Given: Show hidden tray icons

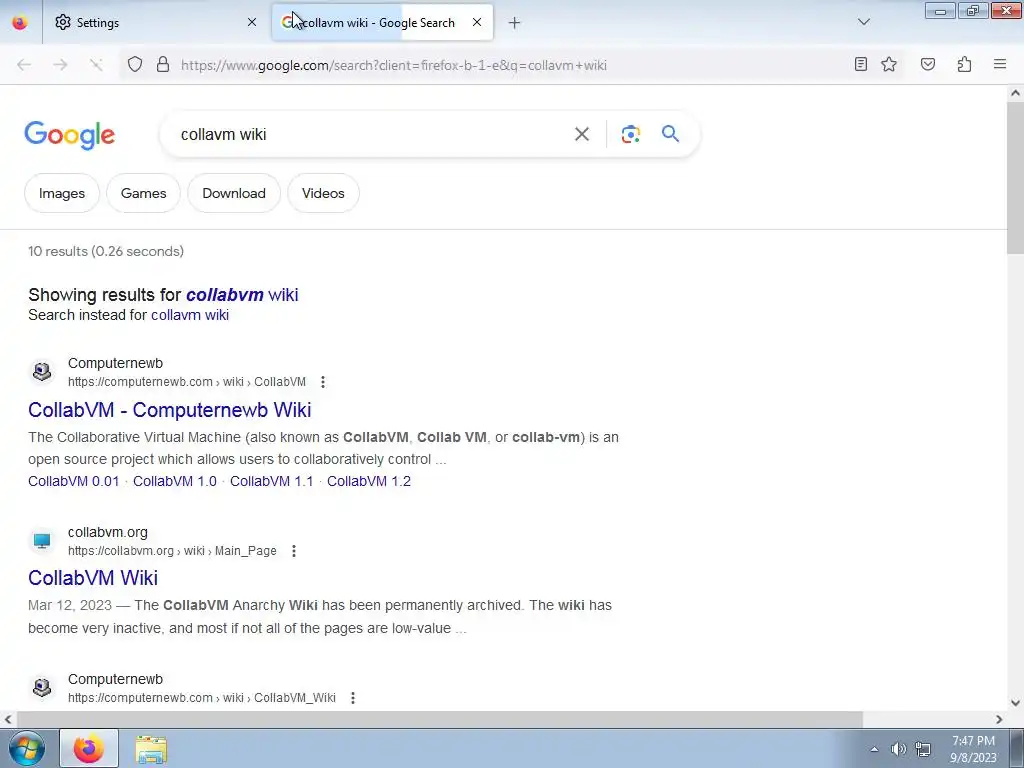Looking at the screenshot, I should pos(874,749).
